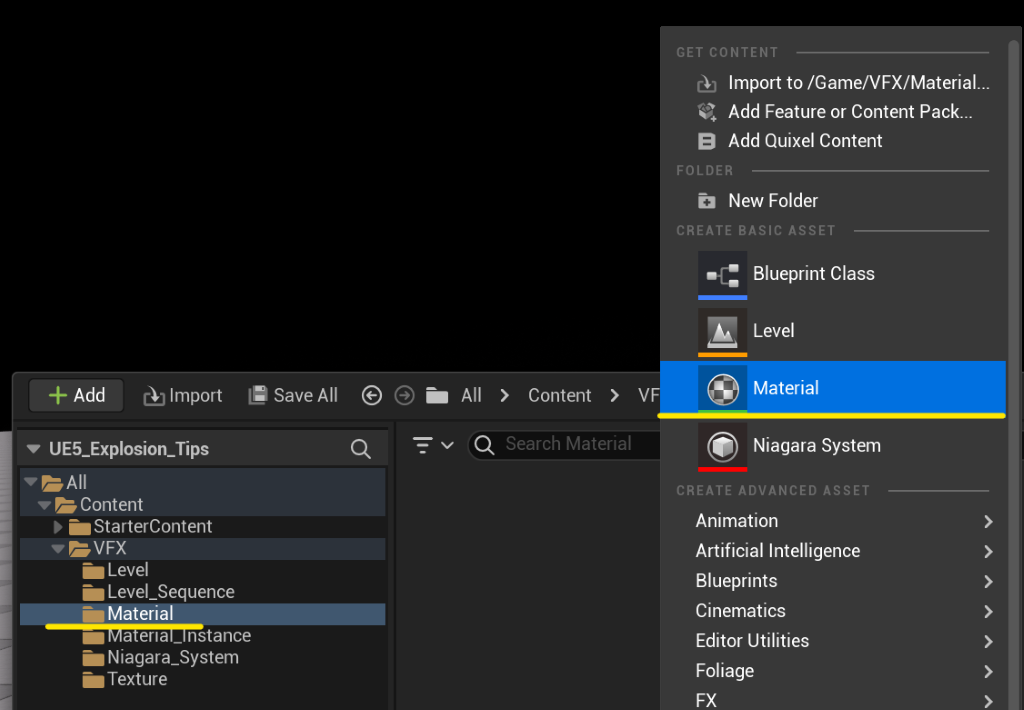Select the All breadcrumb segment
Screen dimensions: 1024x710
pyautogui.click(x=471, y=395)
